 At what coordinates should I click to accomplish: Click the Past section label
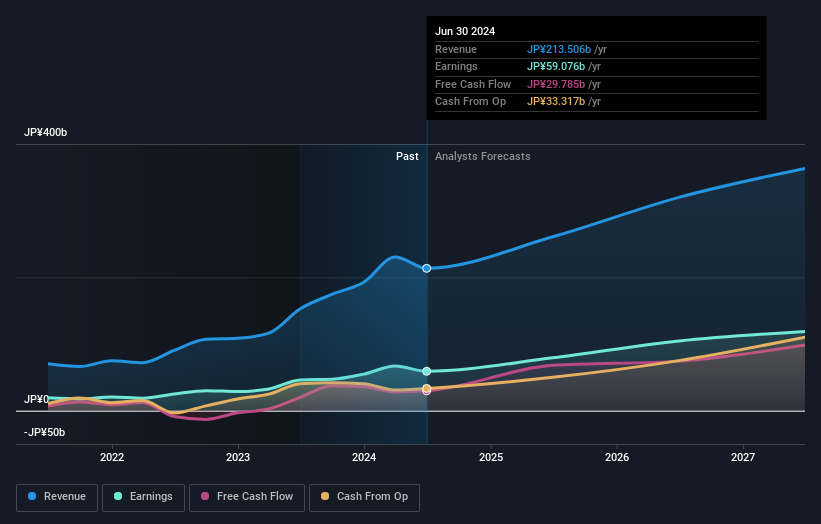pyautogui.click(x=407, y=156)
